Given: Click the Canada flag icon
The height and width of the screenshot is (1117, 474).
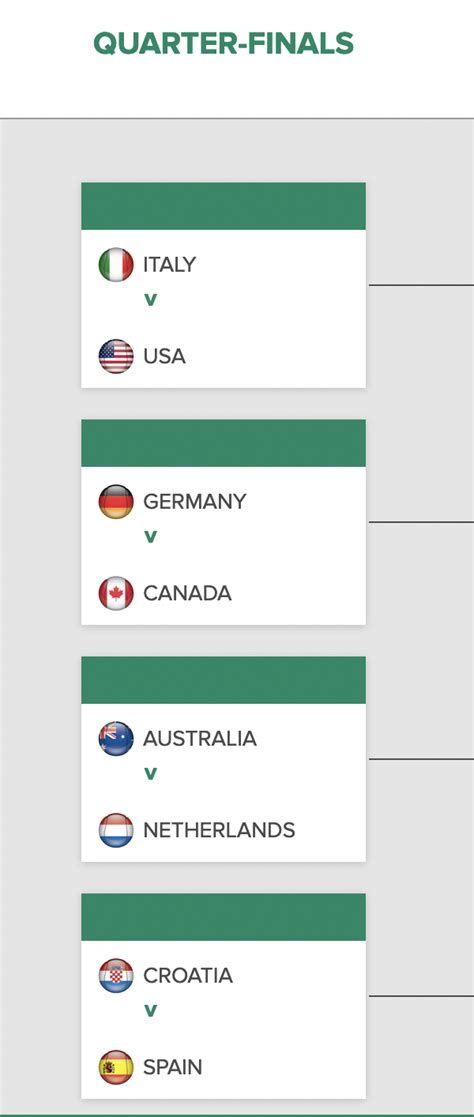Looking at the screenshot, I should (x=115, y=593).
